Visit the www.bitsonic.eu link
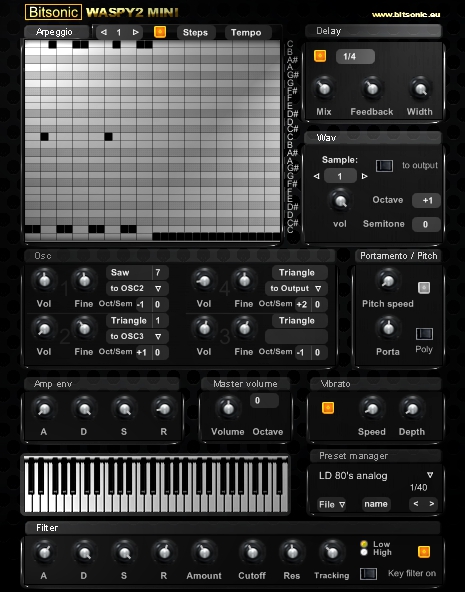Viewport: 465px width, 592px height. click(x=406, y=15)
